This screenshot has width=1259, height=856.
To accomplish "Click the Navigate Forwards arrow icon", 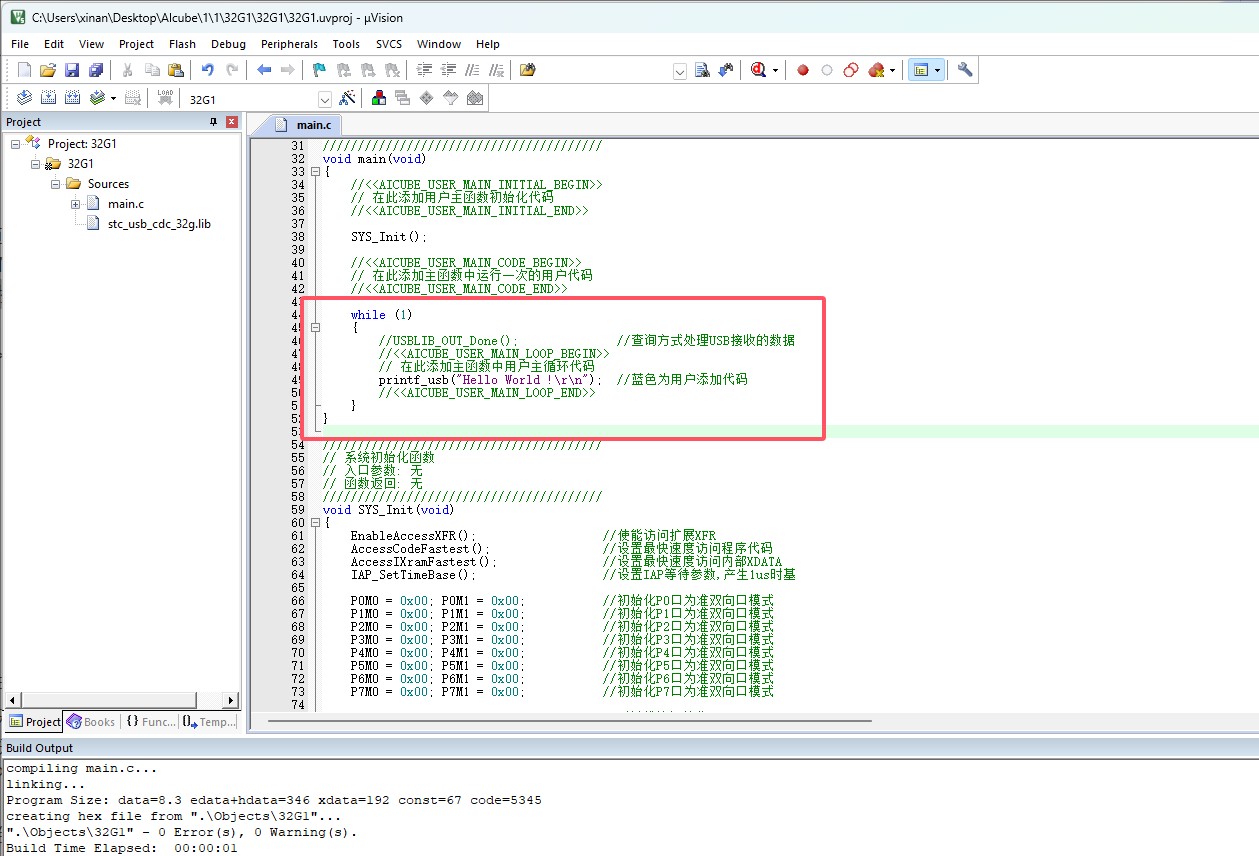I will pos(288,70).
